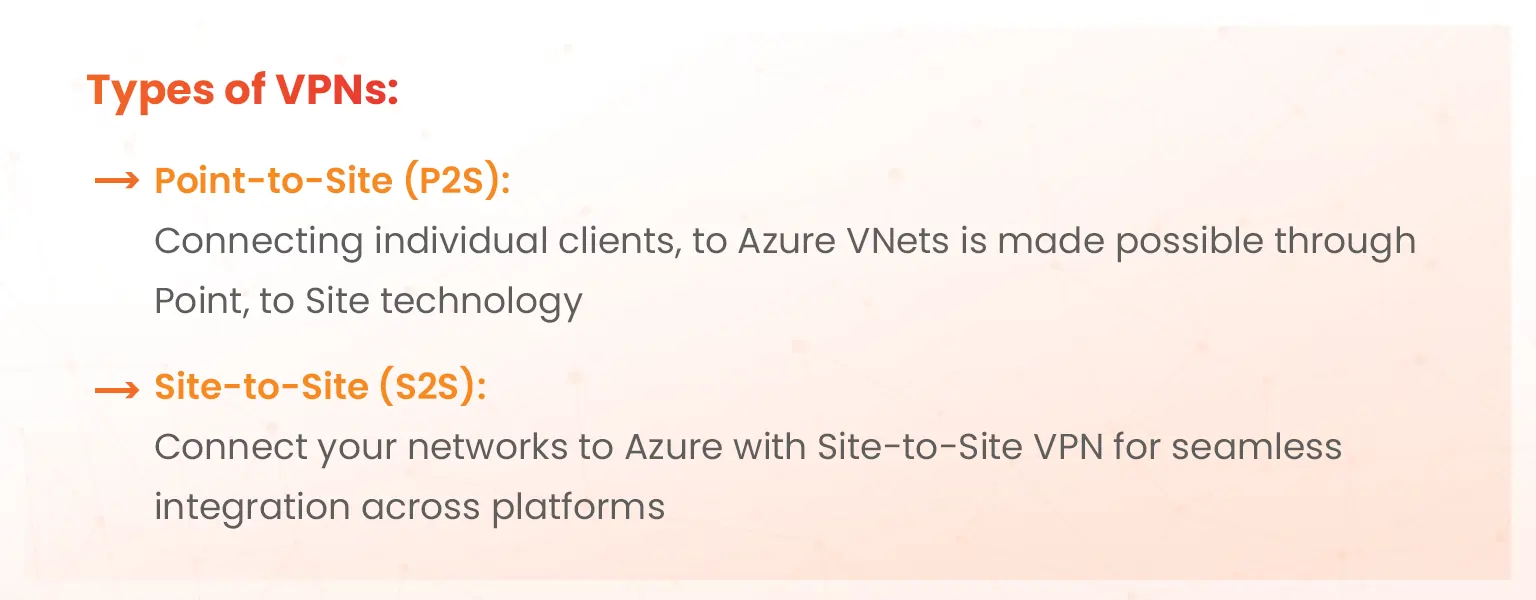Click the 'Point-to-Site (P2S):' subheading

click(x=332, y=181)
